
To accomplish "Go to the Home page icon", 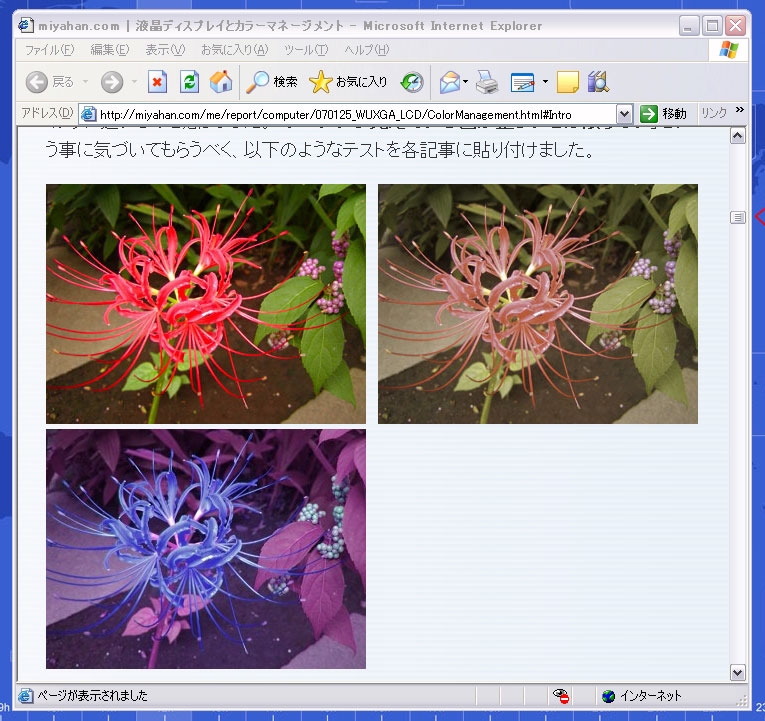I will pos(221,81).
